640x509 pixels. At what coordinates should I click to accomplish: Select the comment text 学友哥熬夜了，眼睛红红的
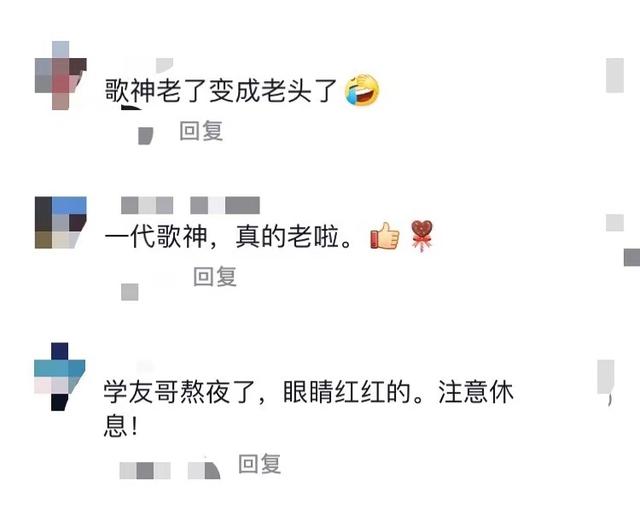point(257,392)
